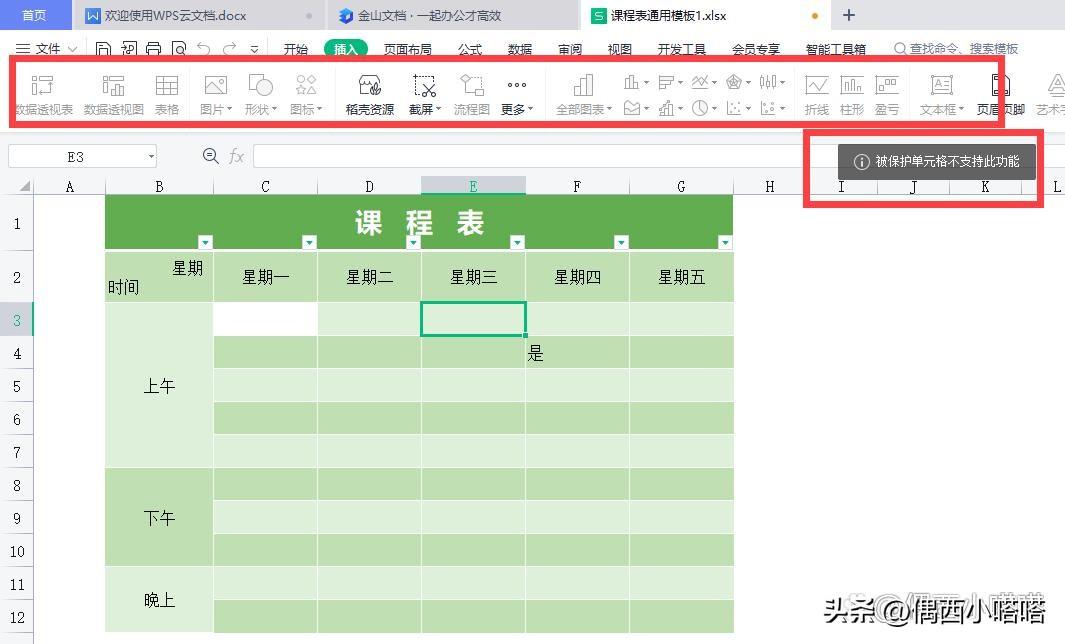Switch to the 审阅 ribbon tab
The image size is (1065, 644).
(570, 49)
